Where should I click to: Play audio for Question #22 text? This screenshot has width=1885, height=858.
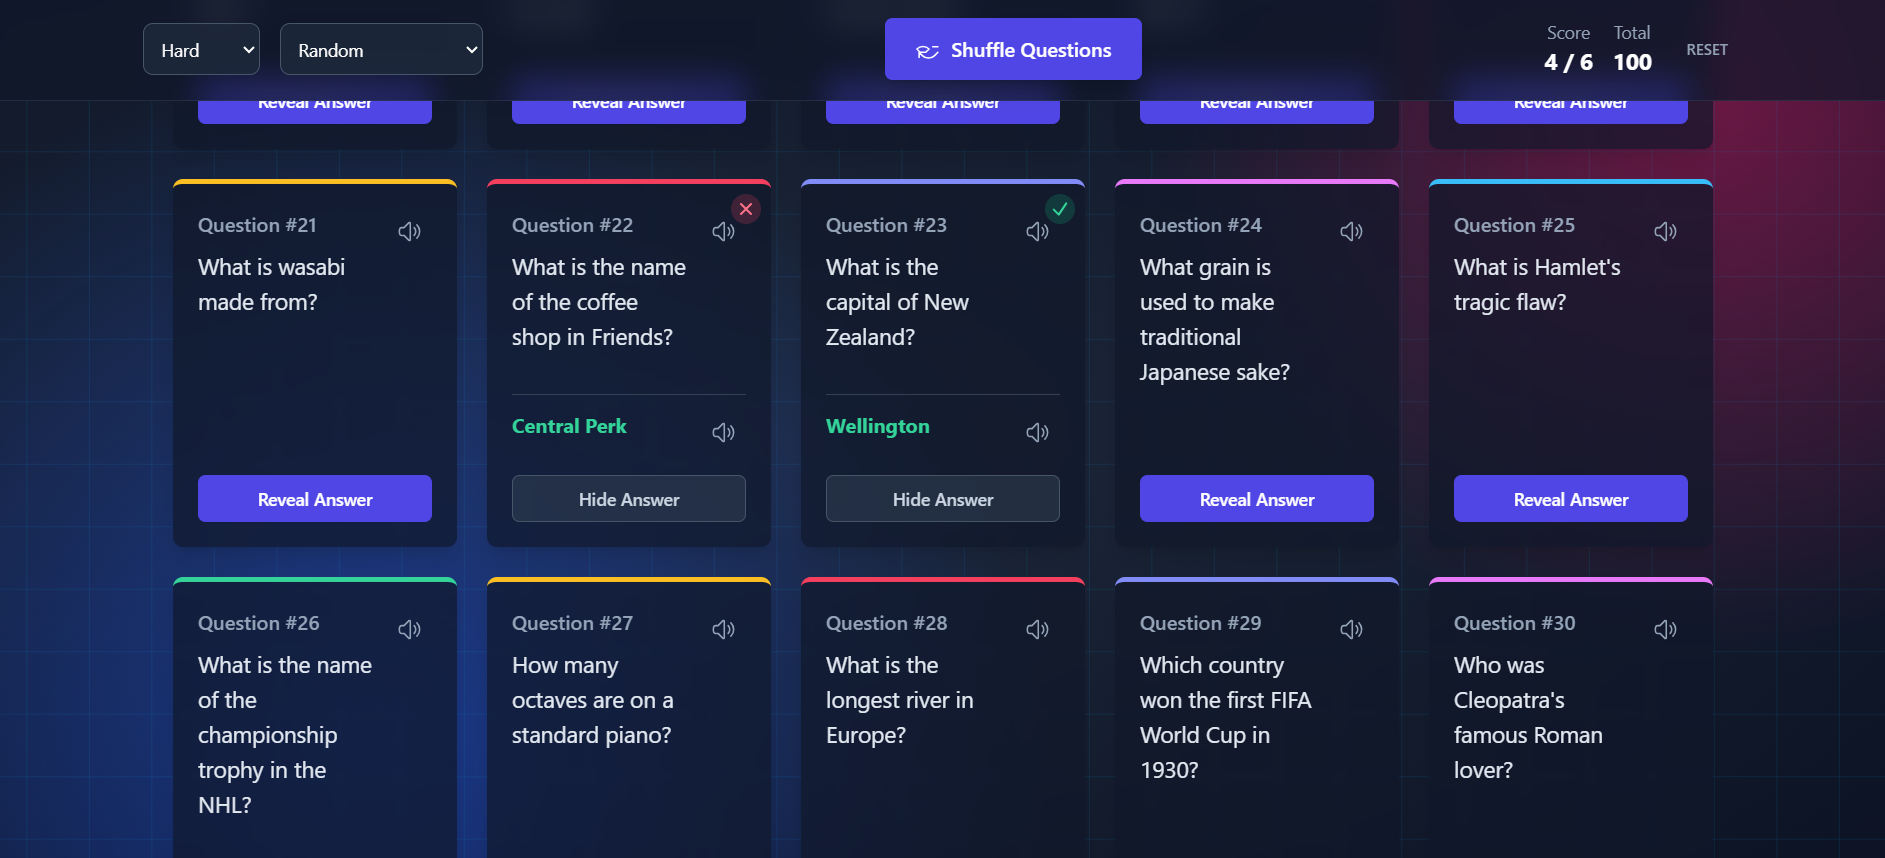point(723,232)
